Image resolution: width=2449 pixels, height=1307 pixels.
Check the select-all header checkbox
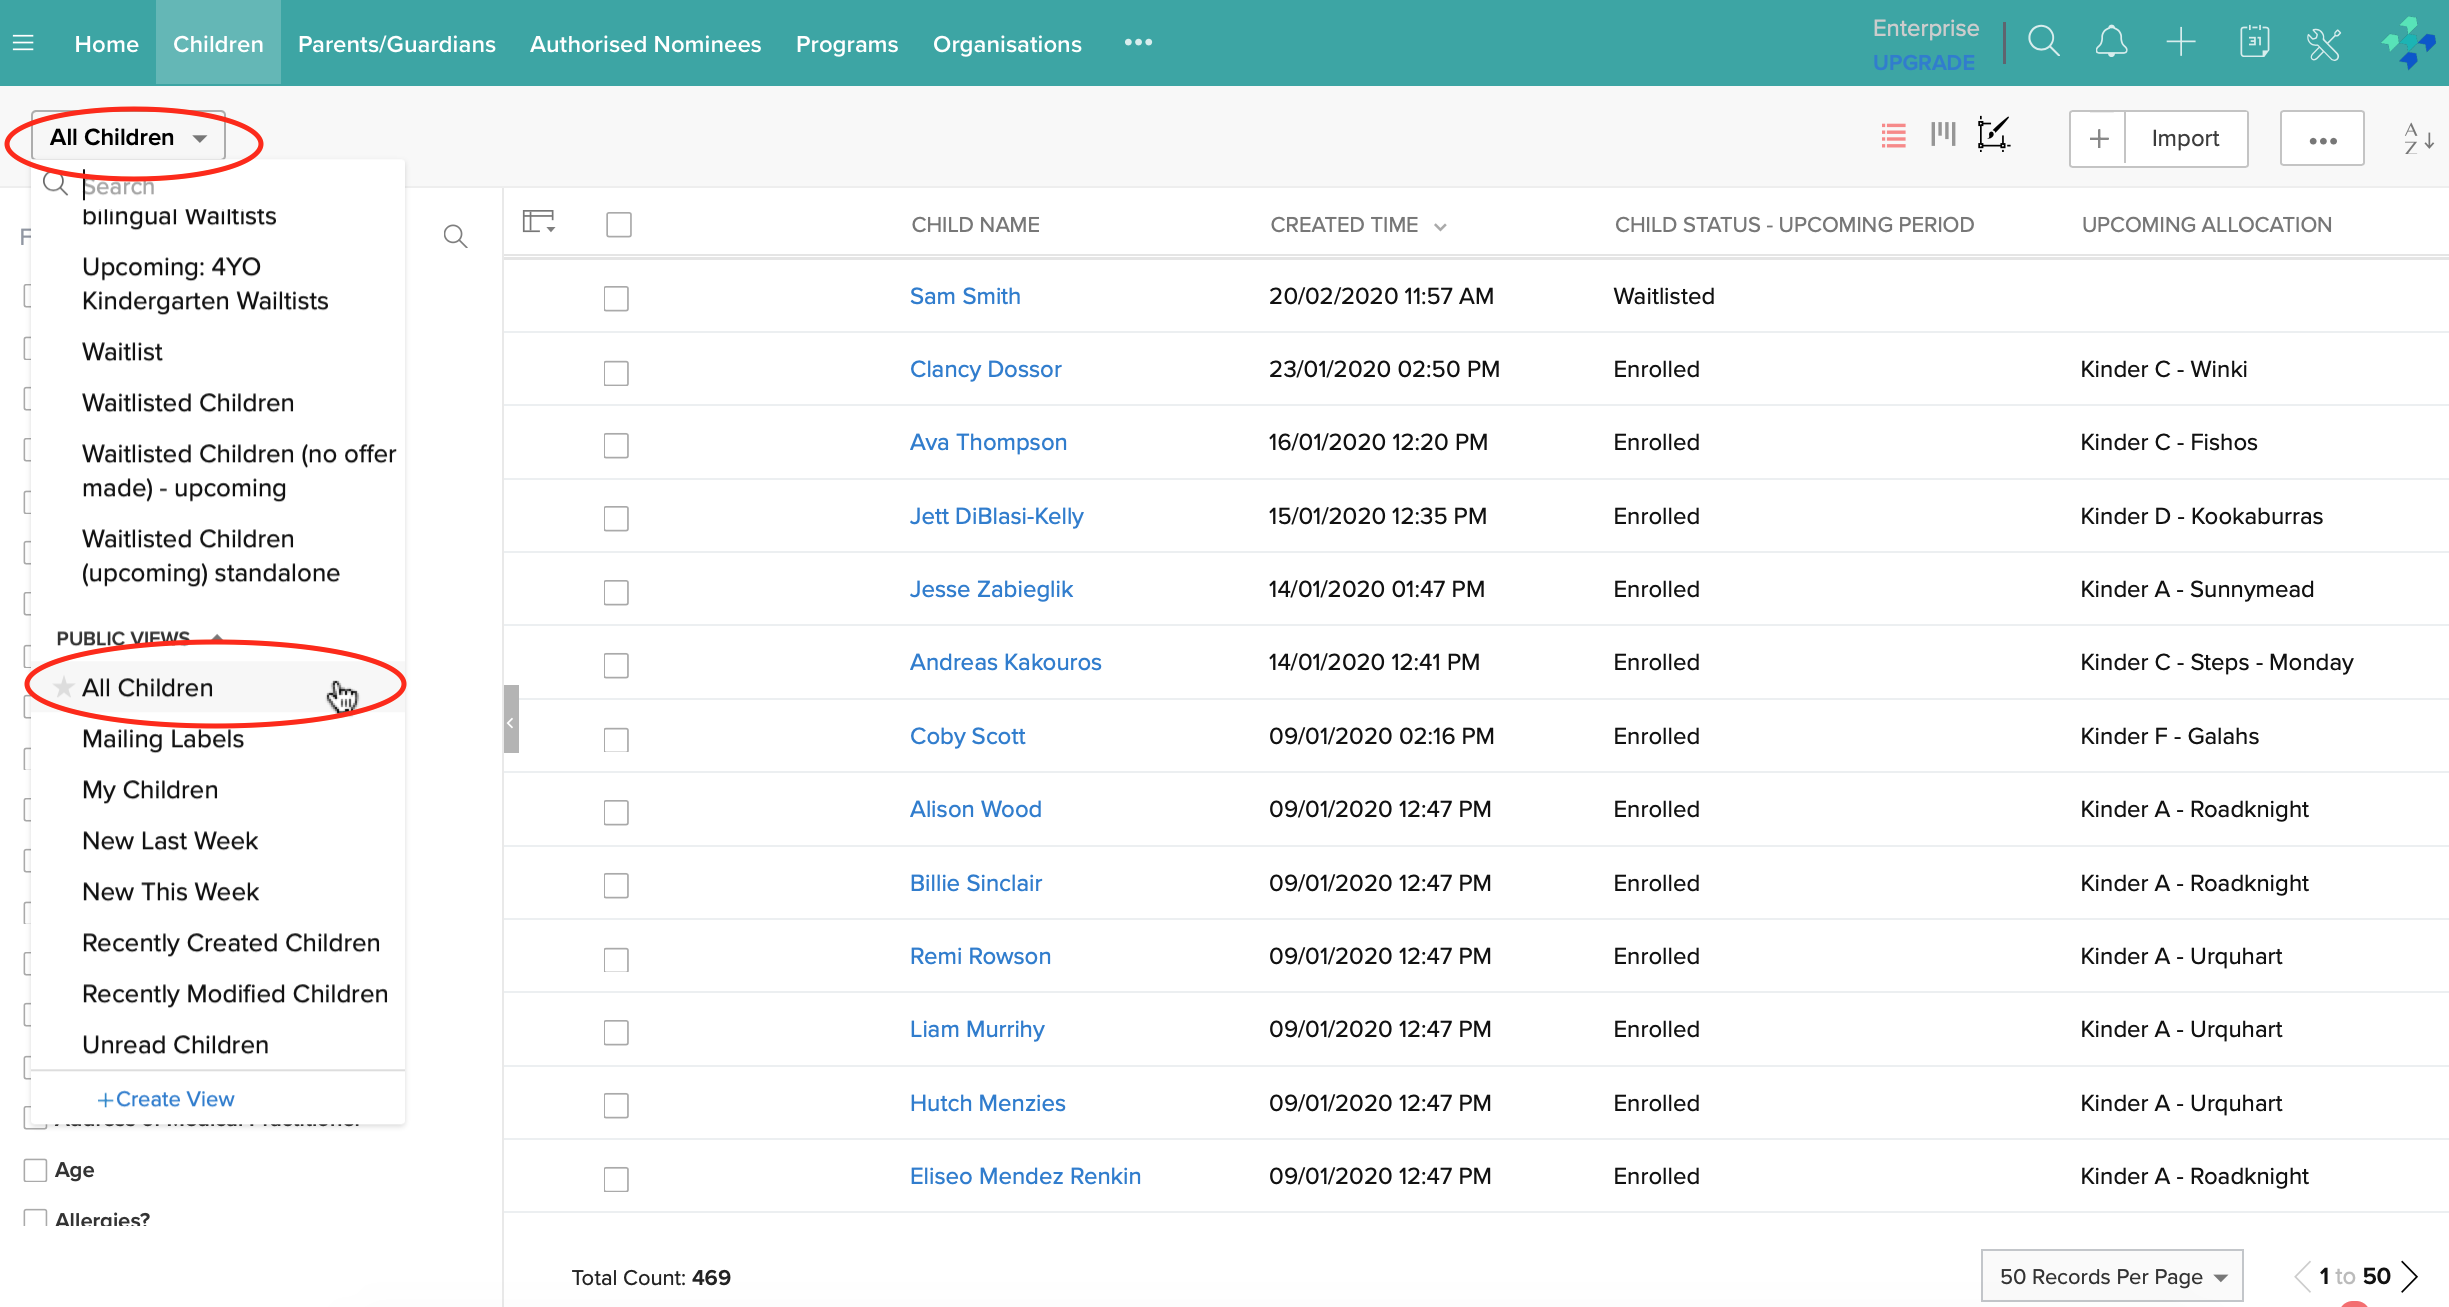coord(619,225)
